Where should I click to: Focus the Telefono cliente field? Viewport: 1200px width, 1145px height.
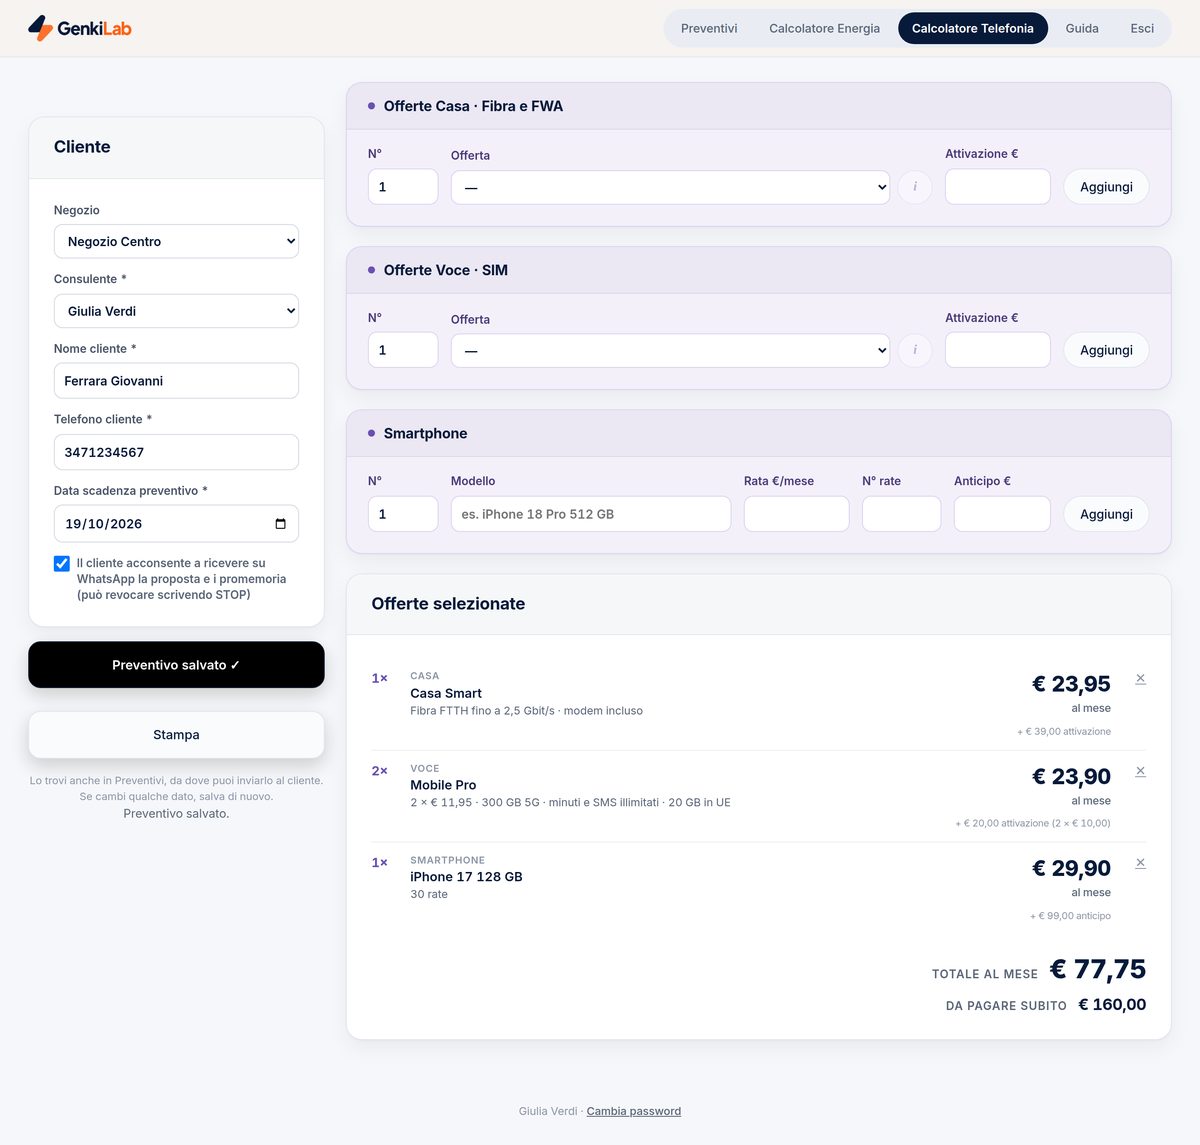(176, 452)
